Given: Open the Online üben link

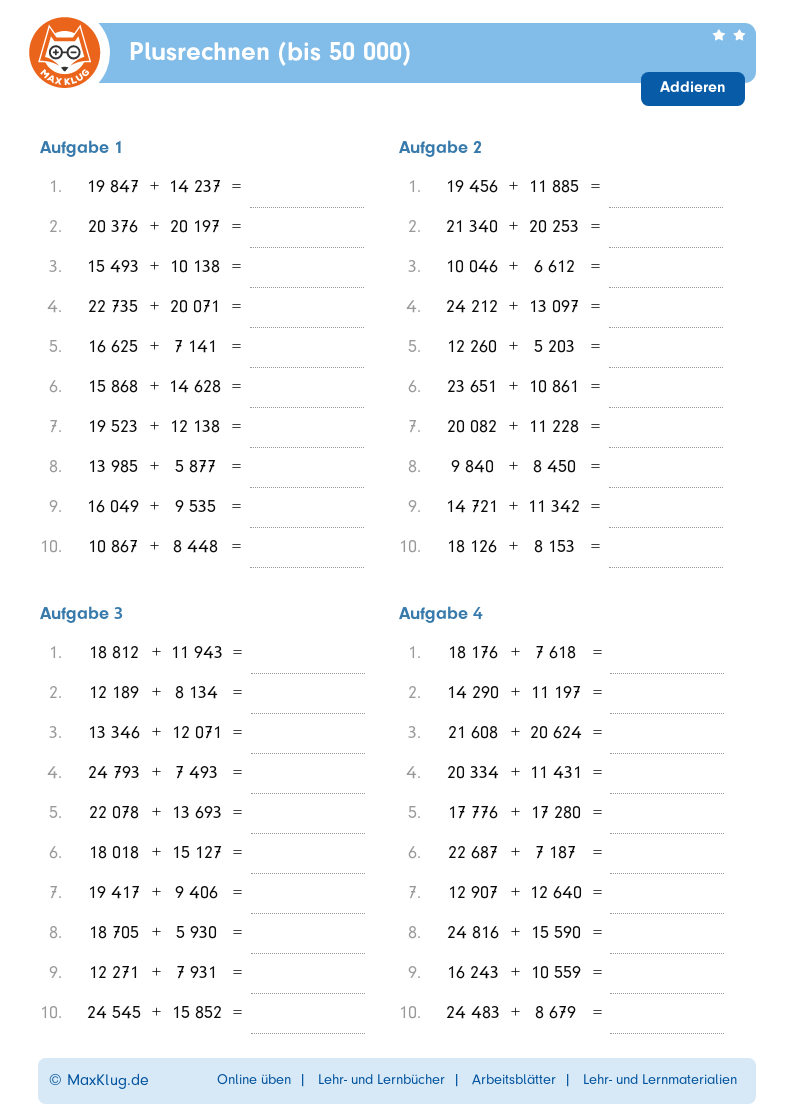Looking at the screenshot, I should click(x=254, y=1080).
